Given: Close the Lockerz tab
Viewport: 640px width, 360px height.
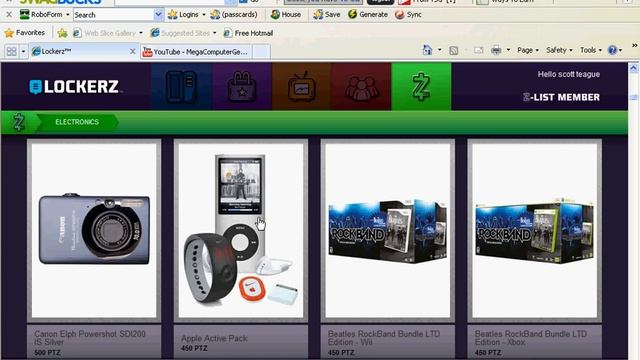Looking at the screenshot, I should tap(133, 51).
